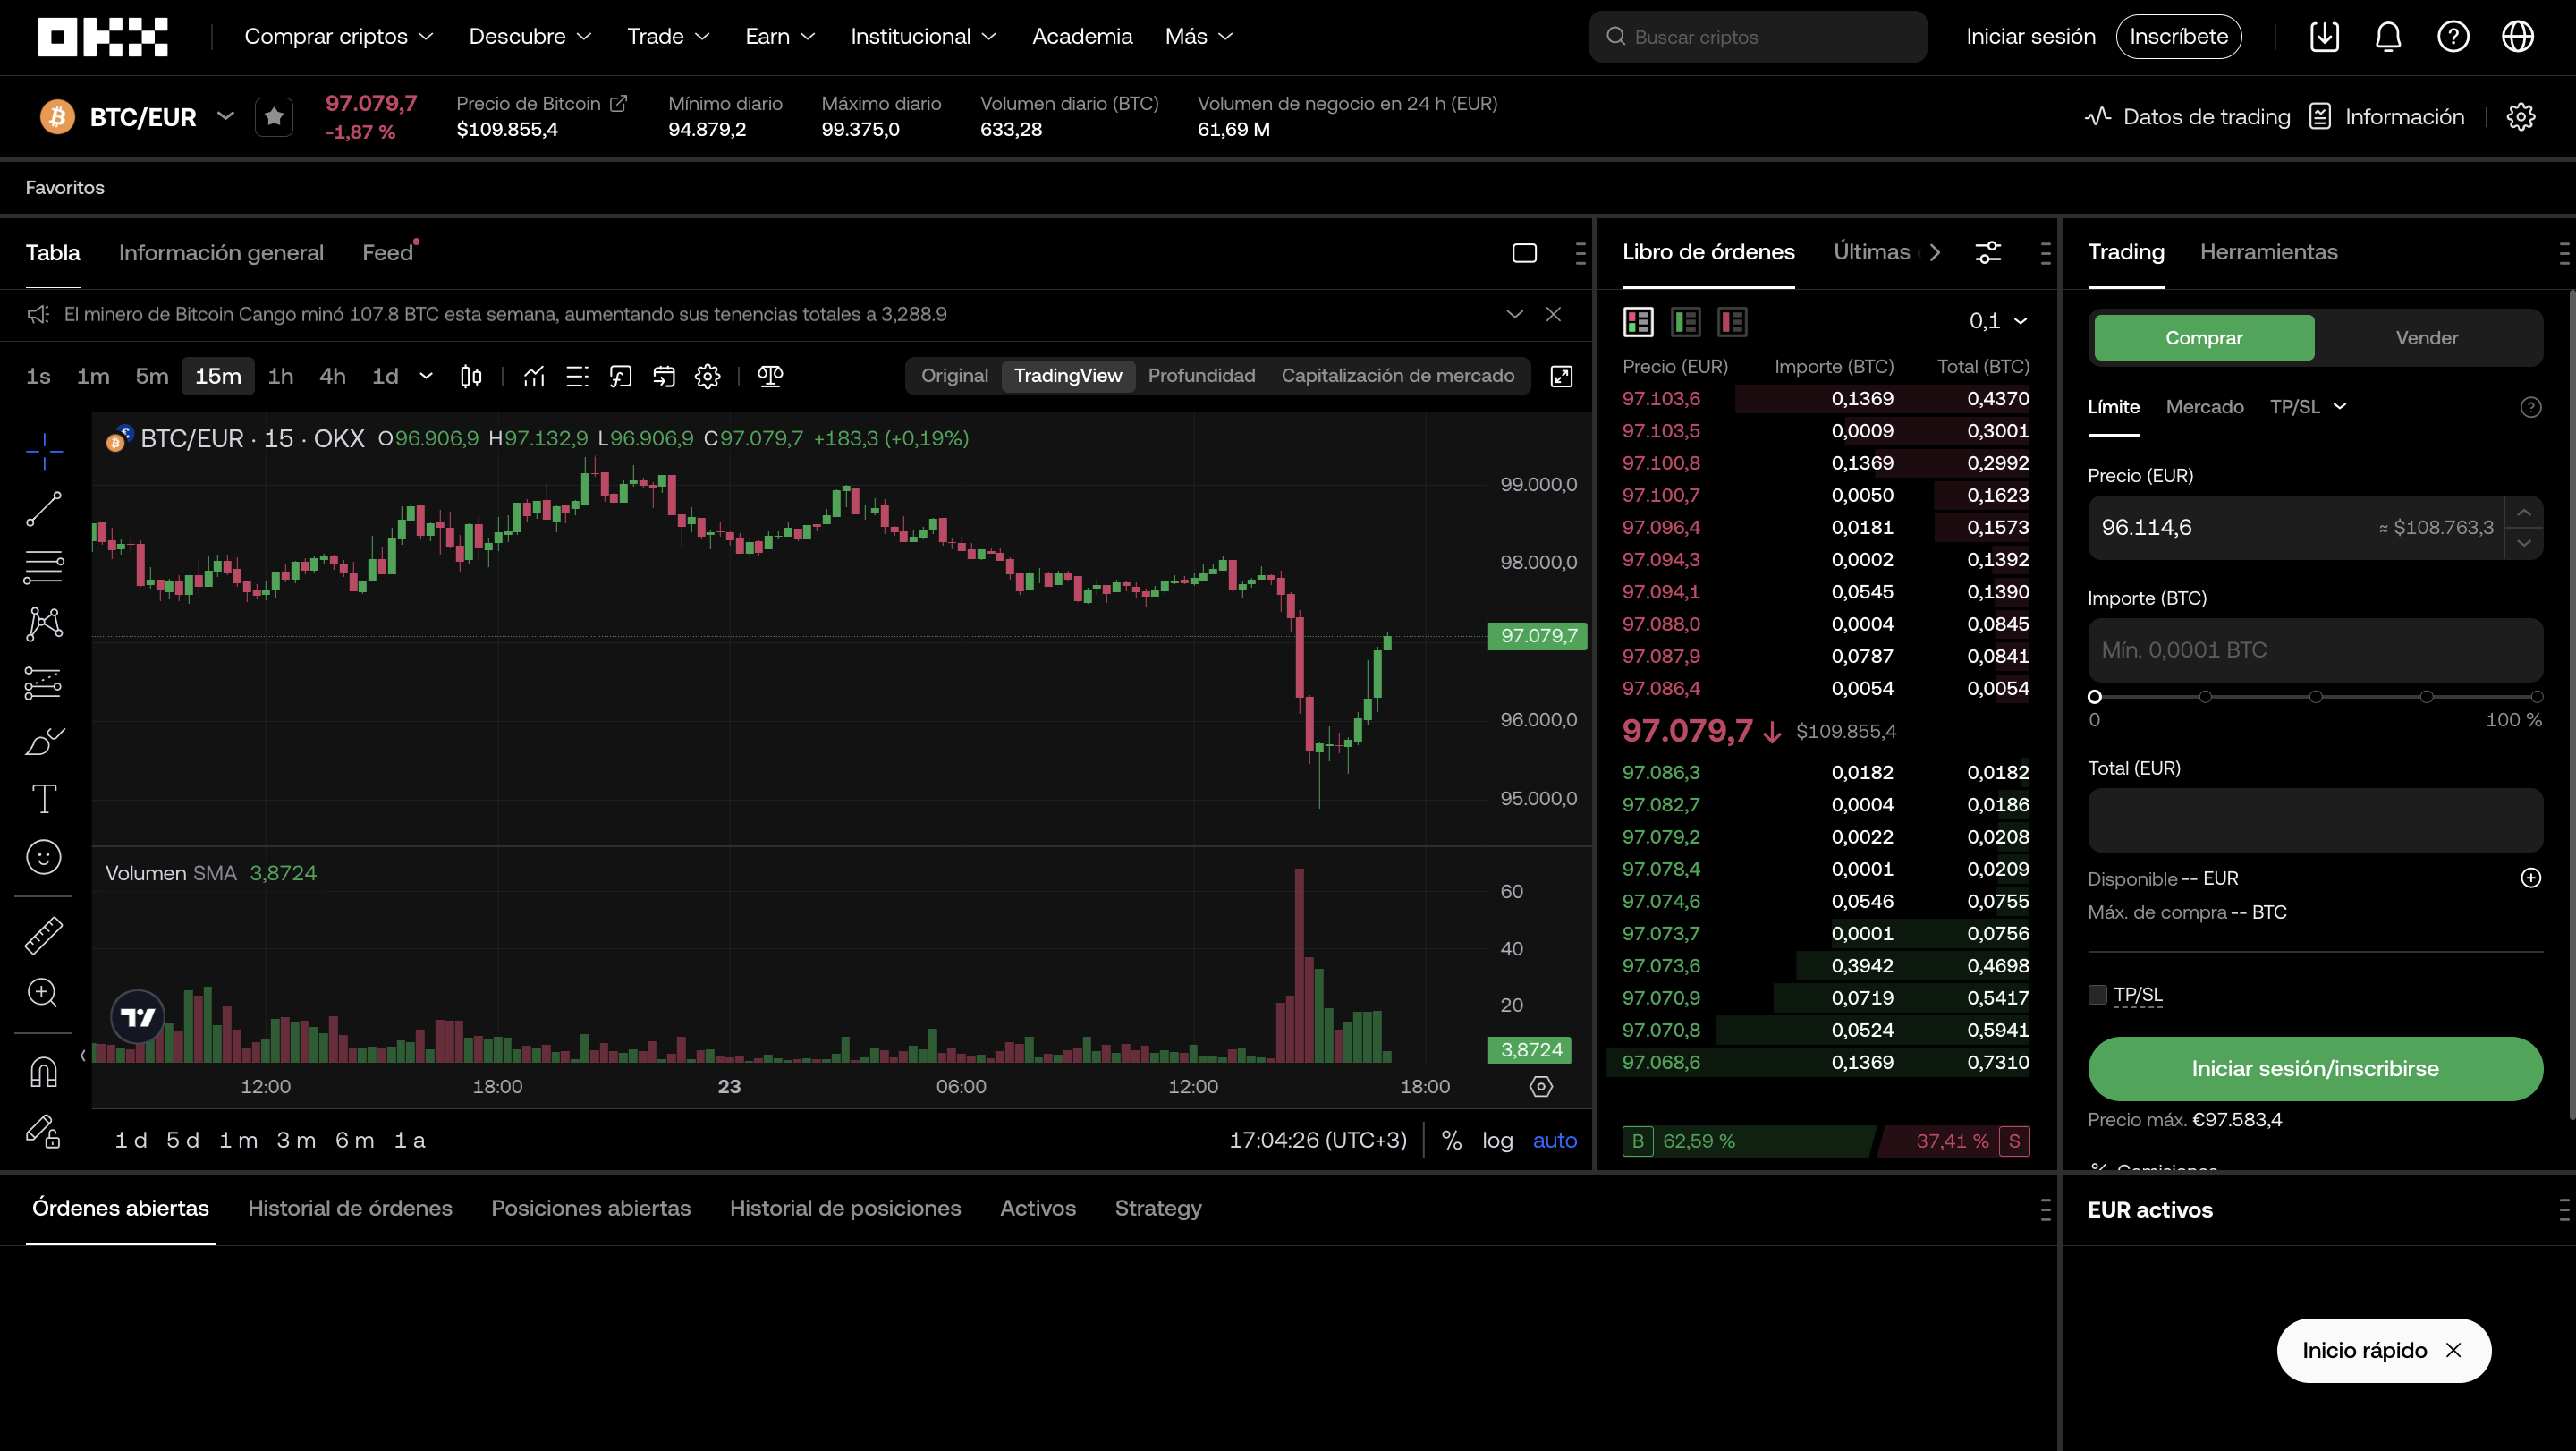Select the text annotation tool

click(x=43, y=799)
